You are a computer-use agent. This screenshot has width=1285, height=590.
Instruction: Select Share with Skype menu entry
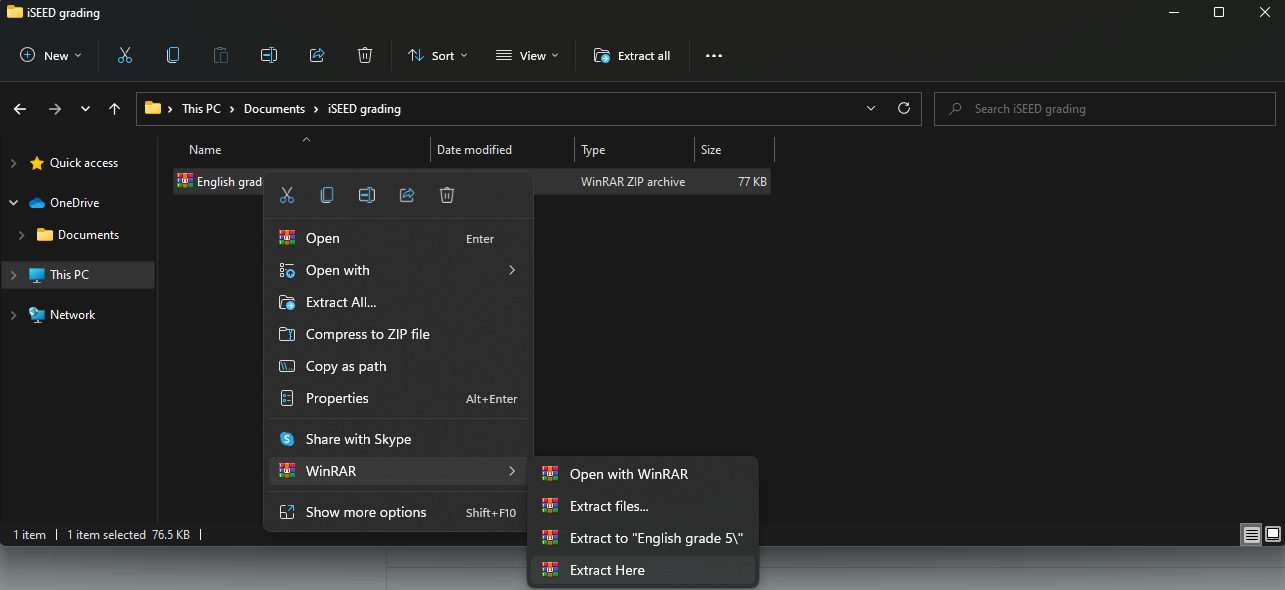point(358,439)
